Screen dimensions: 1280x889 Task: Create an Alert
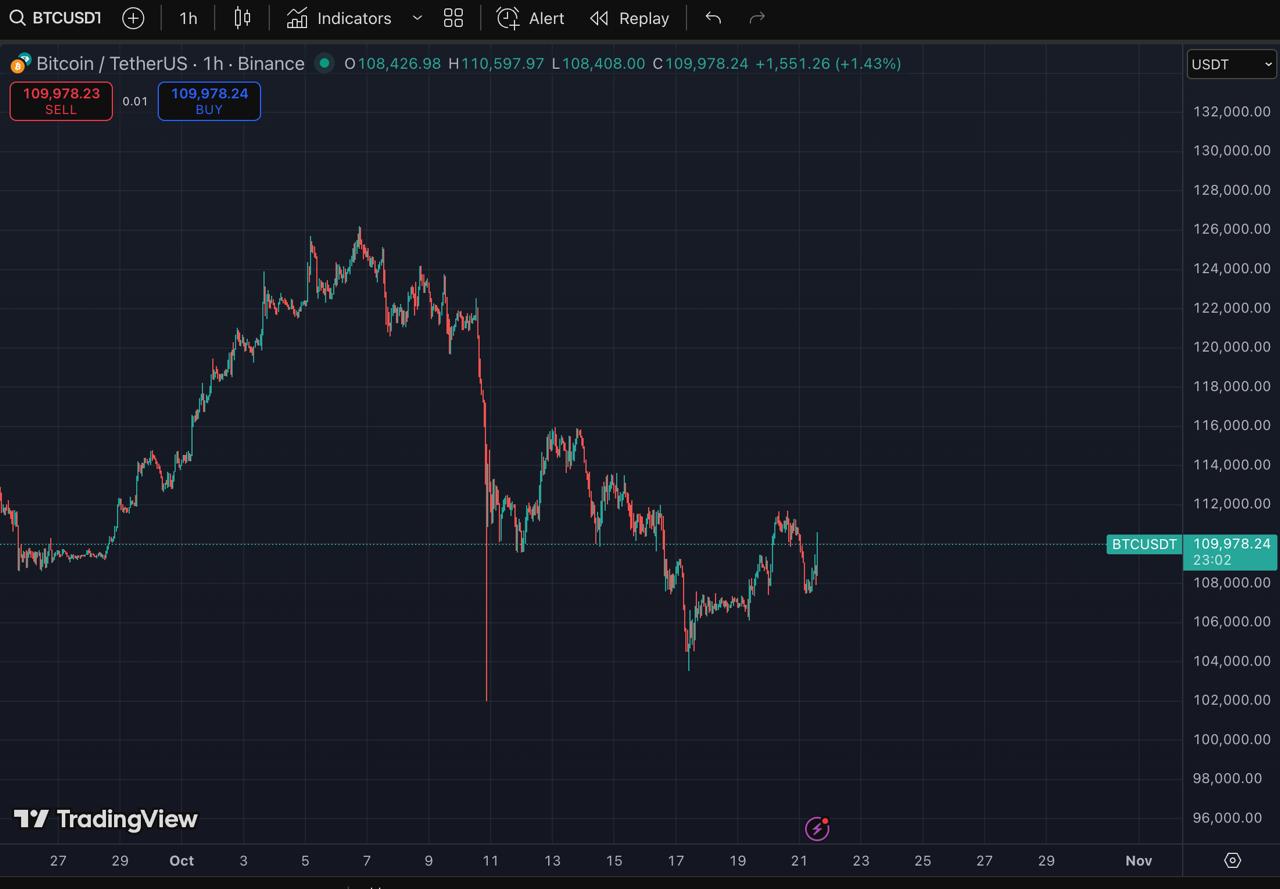(x=531, y=18)
